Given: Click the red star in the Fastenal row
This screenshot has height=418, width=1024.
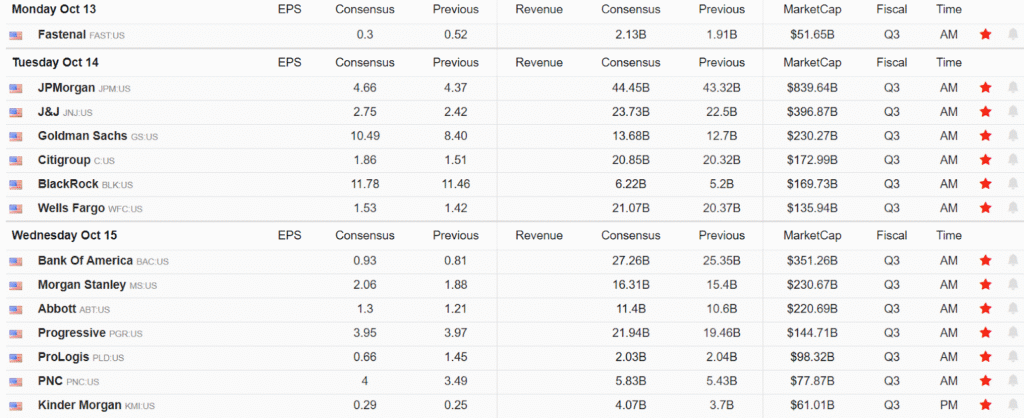Looking at the screenshot, I should pos(986,34).
